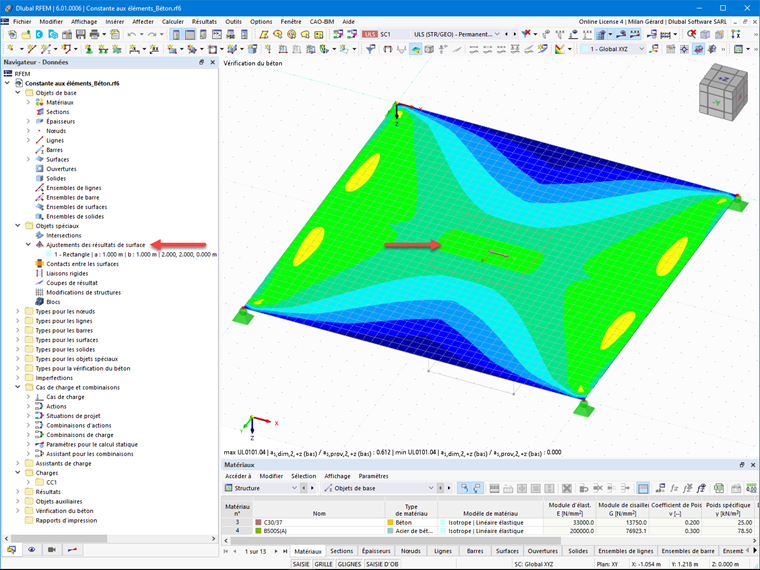Toggle the Navigator Display eye tab
Image resolution: width=760 pixels, height=570 pixels.
[x=32, y=550]
